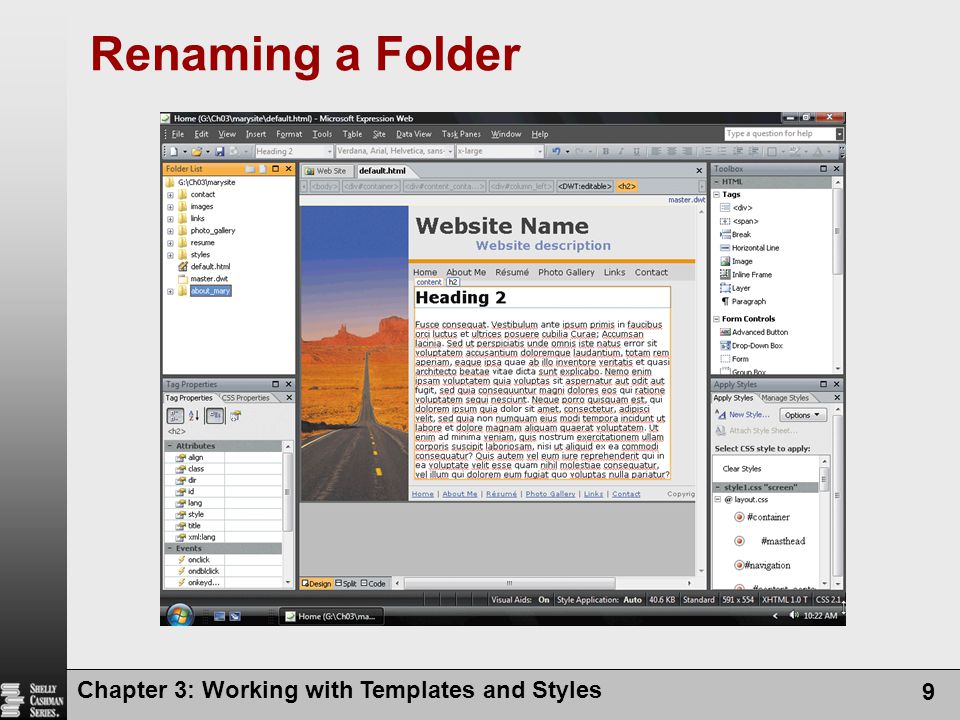Click the Borders toolbar icon
The height and width of the screenshot is (720, 960).
pyautogui.click(x=771, y=151)
